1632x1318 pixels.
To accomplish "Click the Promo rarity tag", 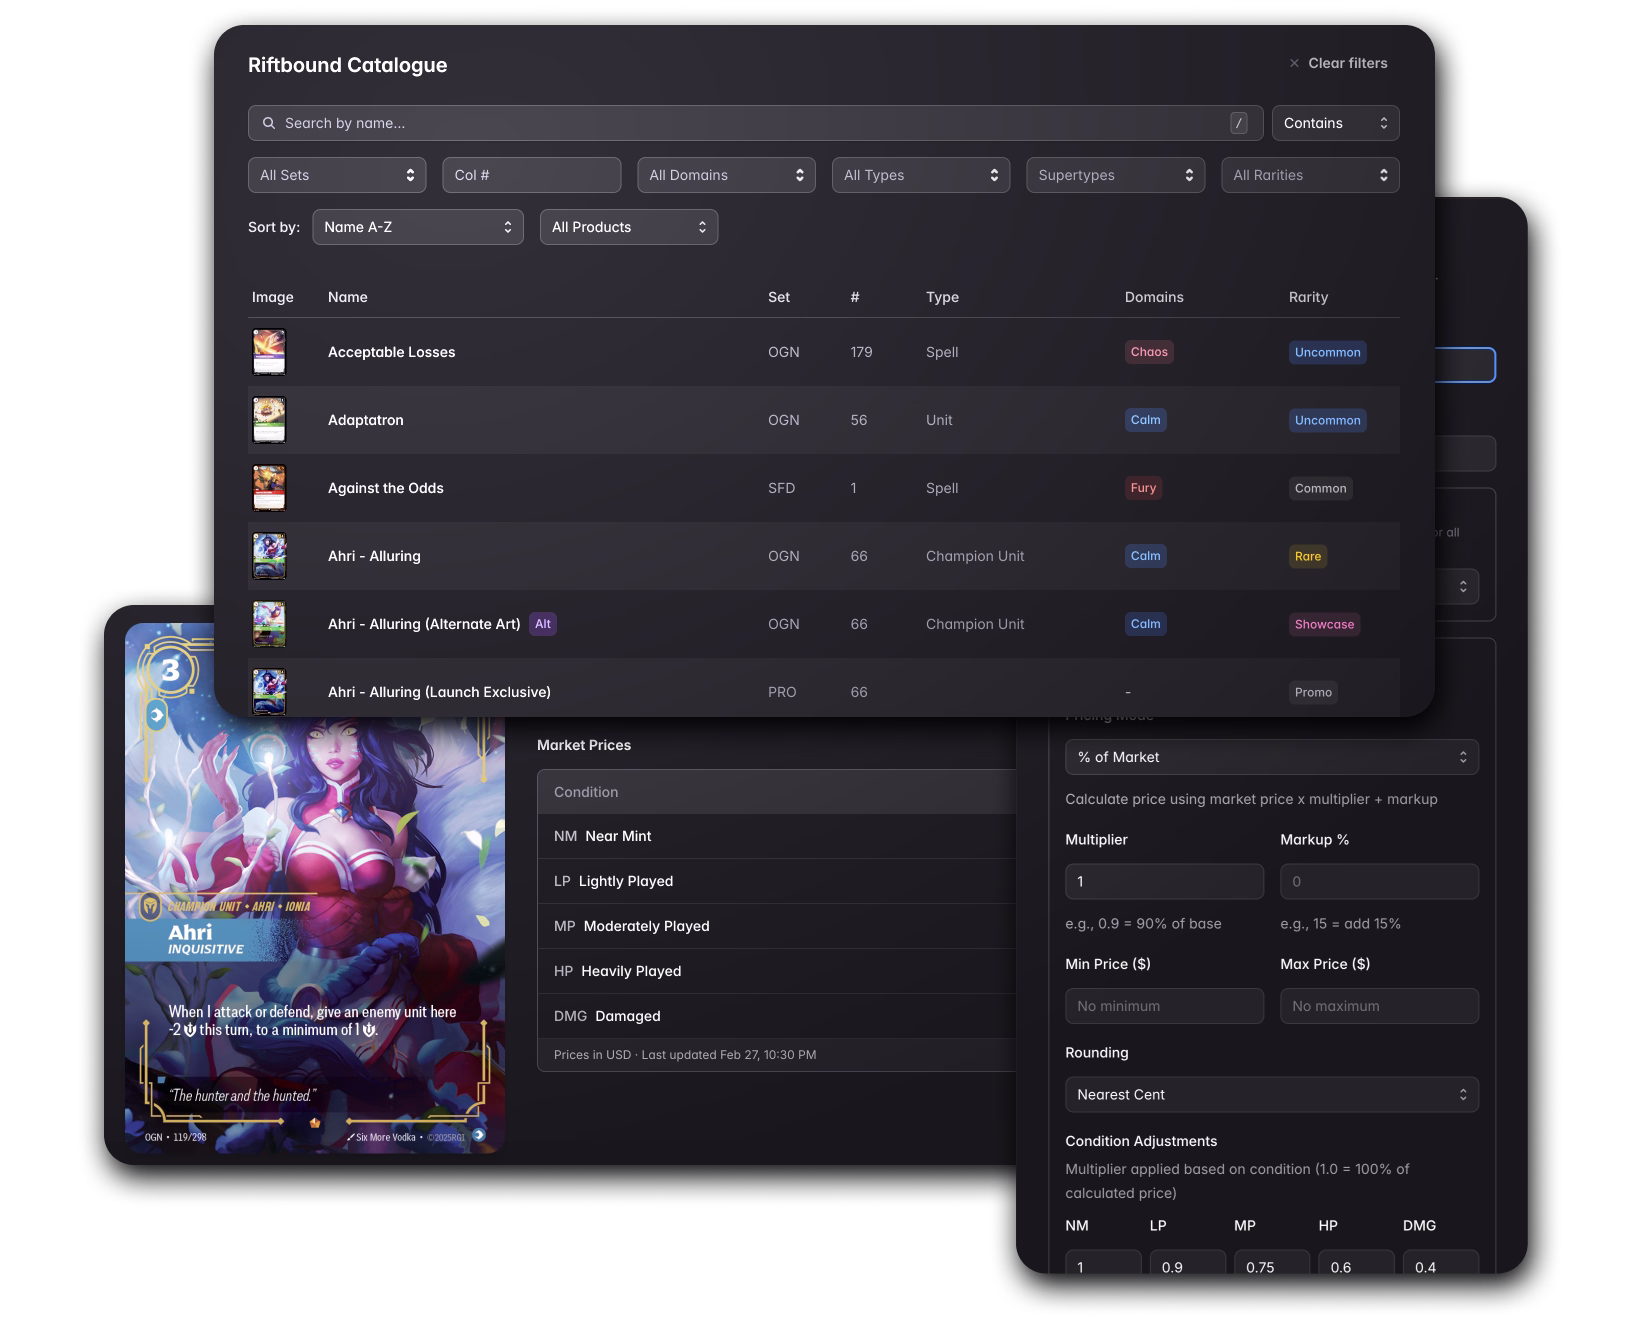I will click(1313, 692).
